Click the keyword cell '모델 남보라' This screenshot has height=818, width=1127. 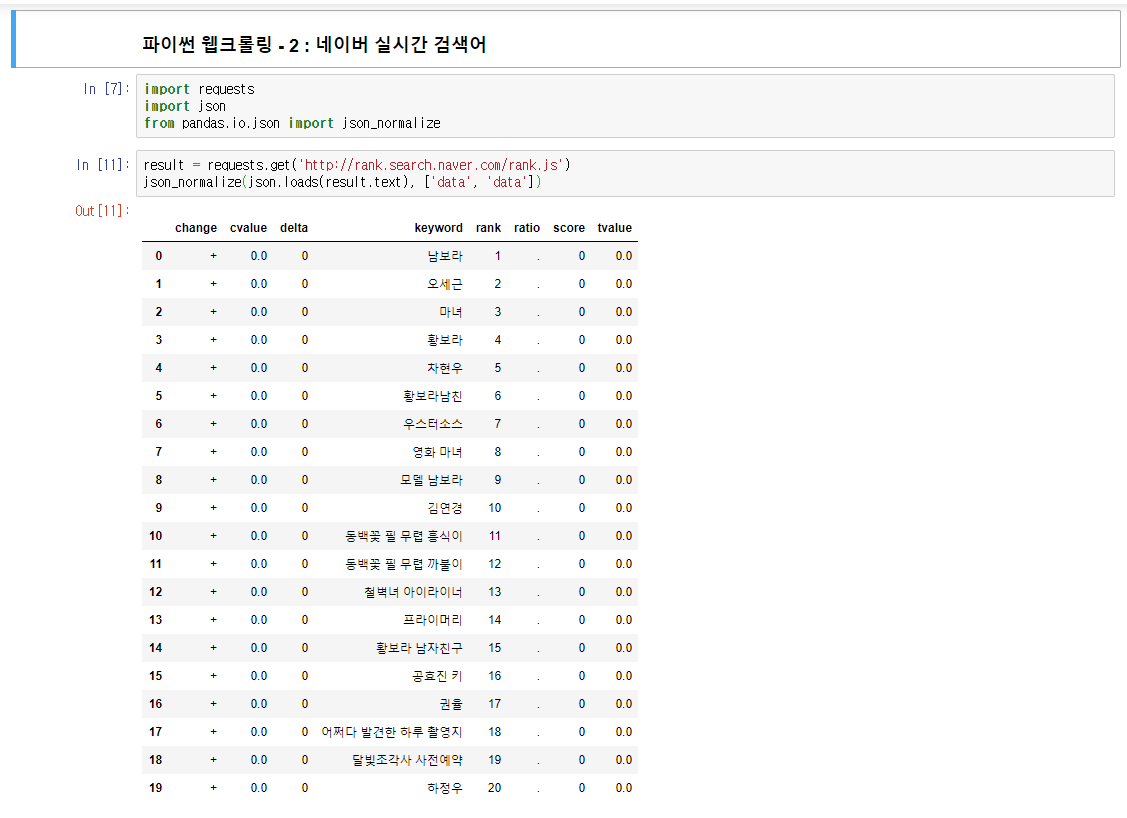coord(431,480)
